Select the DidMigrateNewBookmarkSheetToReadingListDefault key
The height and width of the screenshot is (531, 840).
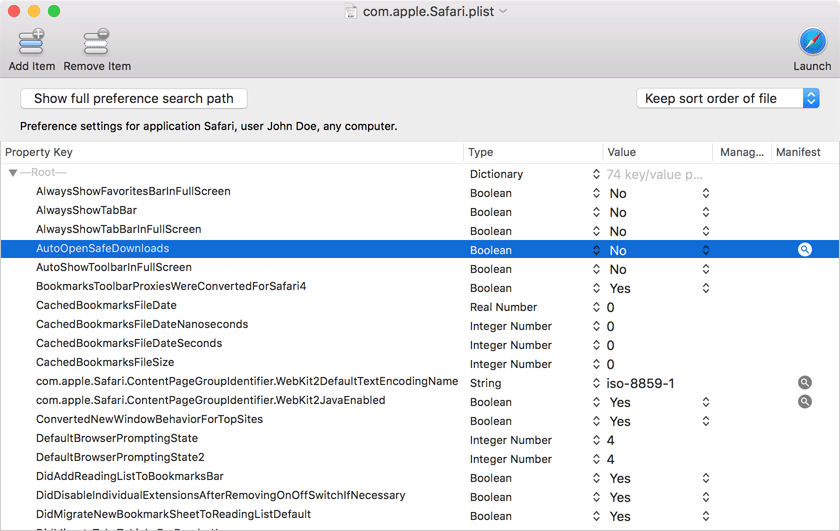click(173, 514)
